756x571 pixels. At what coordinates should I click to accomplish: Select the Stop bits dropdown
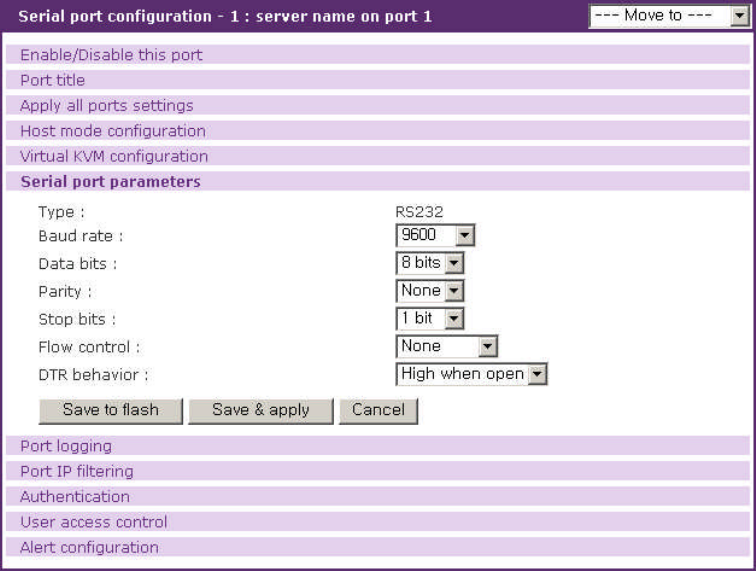click(x=430, y=318)
